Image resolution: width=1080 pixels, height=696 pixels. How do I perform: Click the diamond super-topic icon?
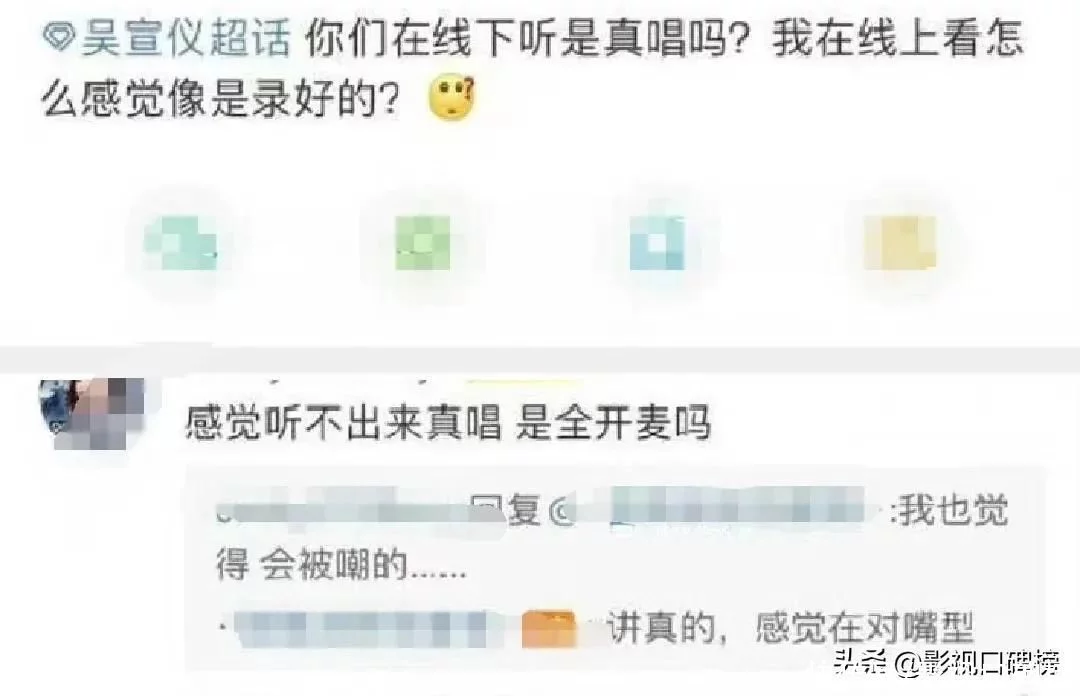coord(59,38)
